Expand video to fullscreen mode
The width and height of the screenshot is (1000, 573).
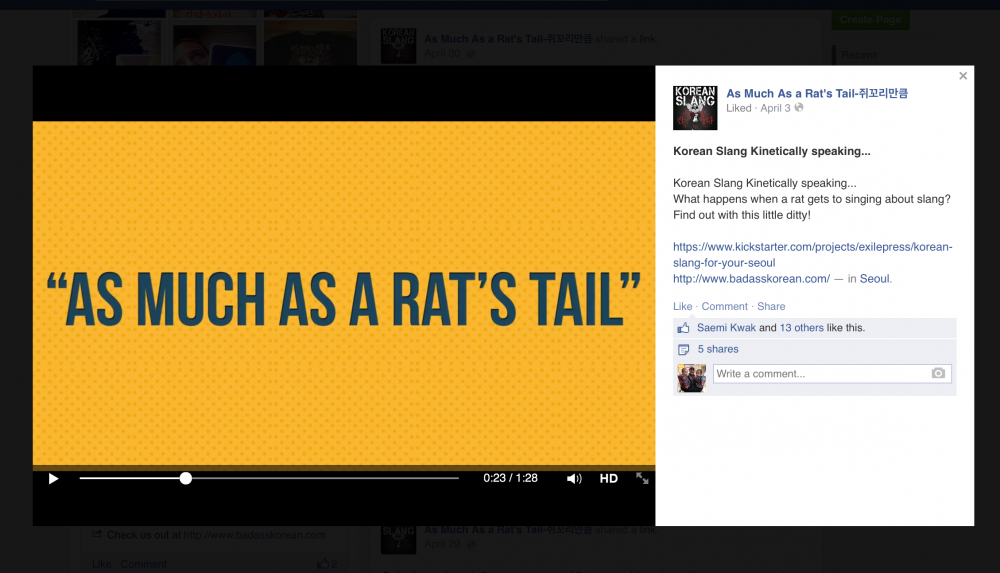point(642,479)
